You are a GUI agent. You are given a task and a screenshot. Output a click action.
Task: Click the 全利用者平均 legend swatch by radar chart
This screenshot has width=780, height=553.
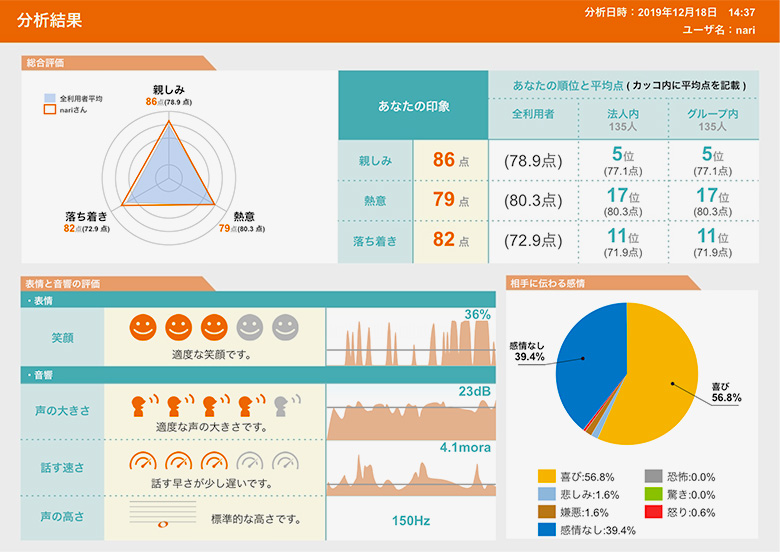(48, 99)
